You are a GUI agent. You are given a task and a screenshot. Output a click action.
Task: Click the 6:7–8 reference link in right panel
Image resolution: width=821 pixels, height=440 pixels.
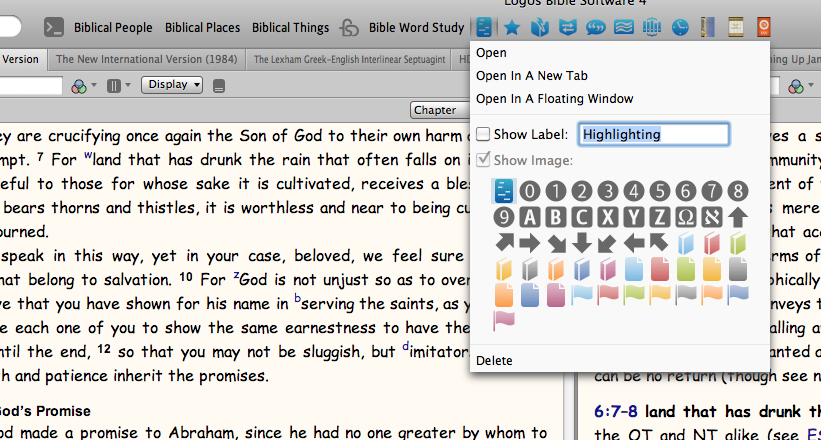[x=616, y=412]
